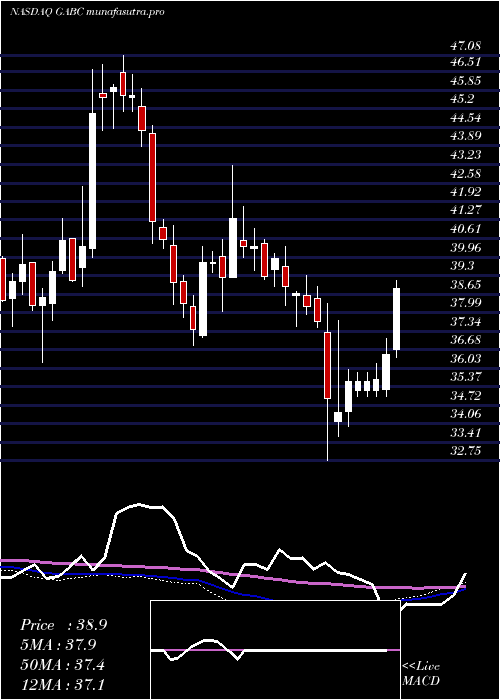Click the long red candle bottoming at 34.72
Viewport: 500px width, 700px height.
click(328, 365)
